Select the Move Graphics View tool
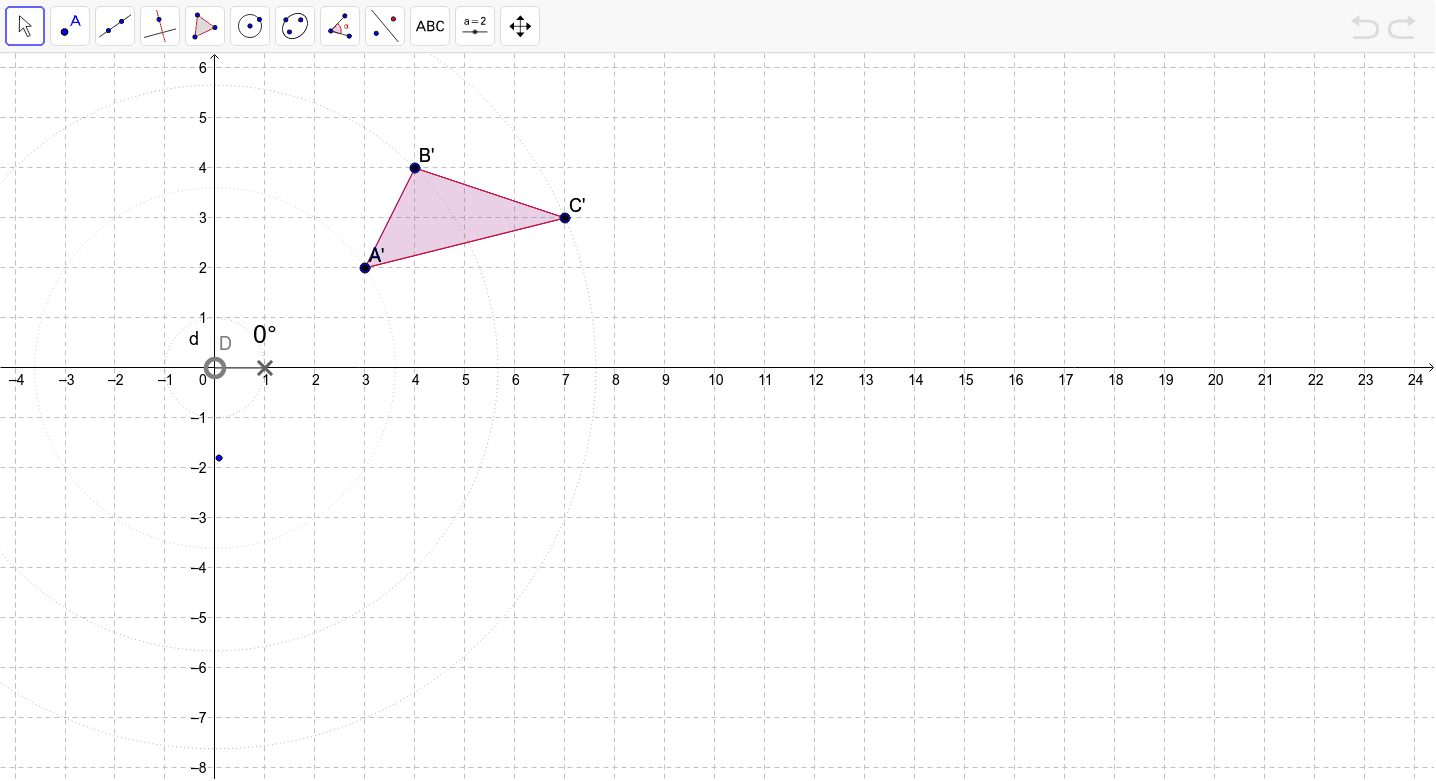This screenshot has height=781, width=1436. (519, 25)
